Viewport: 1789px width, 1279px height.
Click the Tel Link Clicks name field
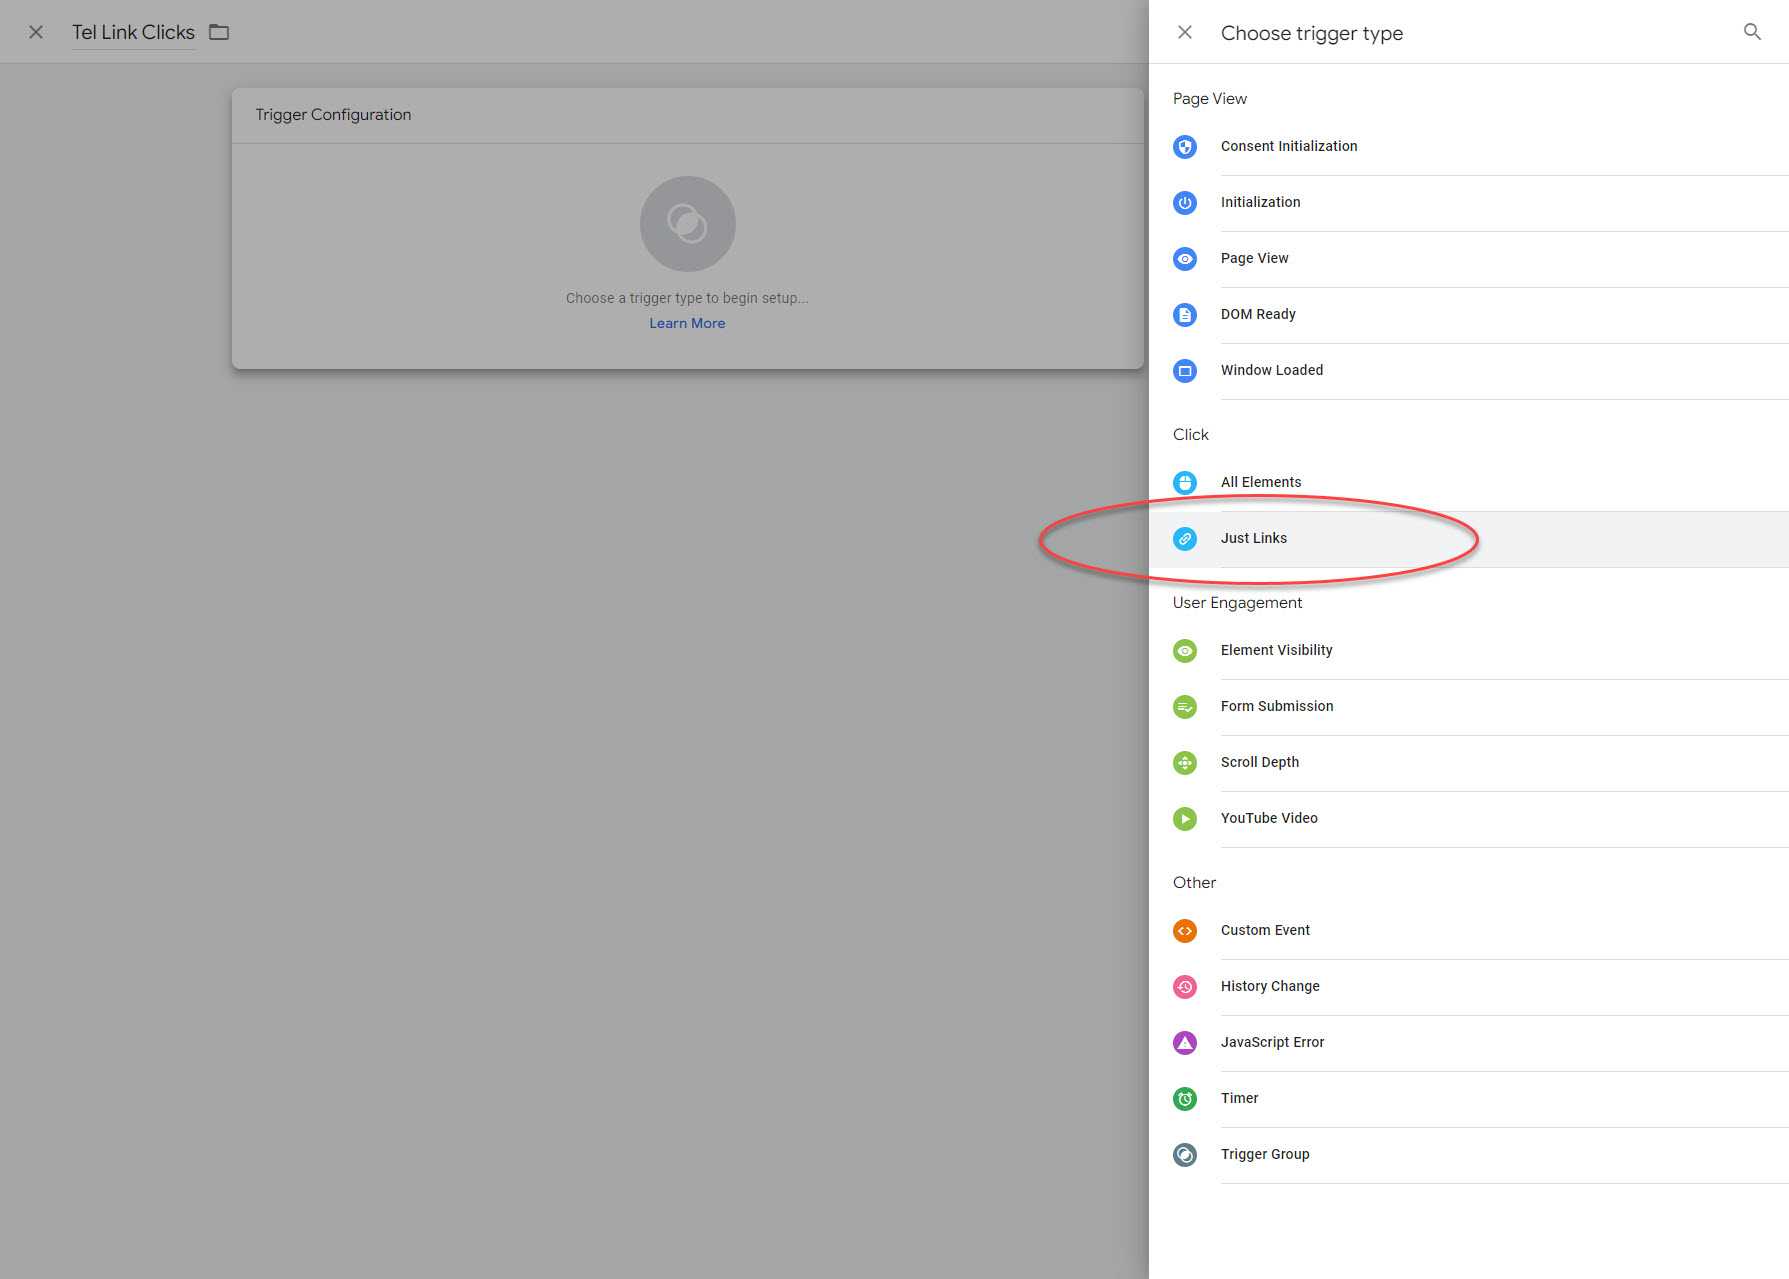(133, 32)
